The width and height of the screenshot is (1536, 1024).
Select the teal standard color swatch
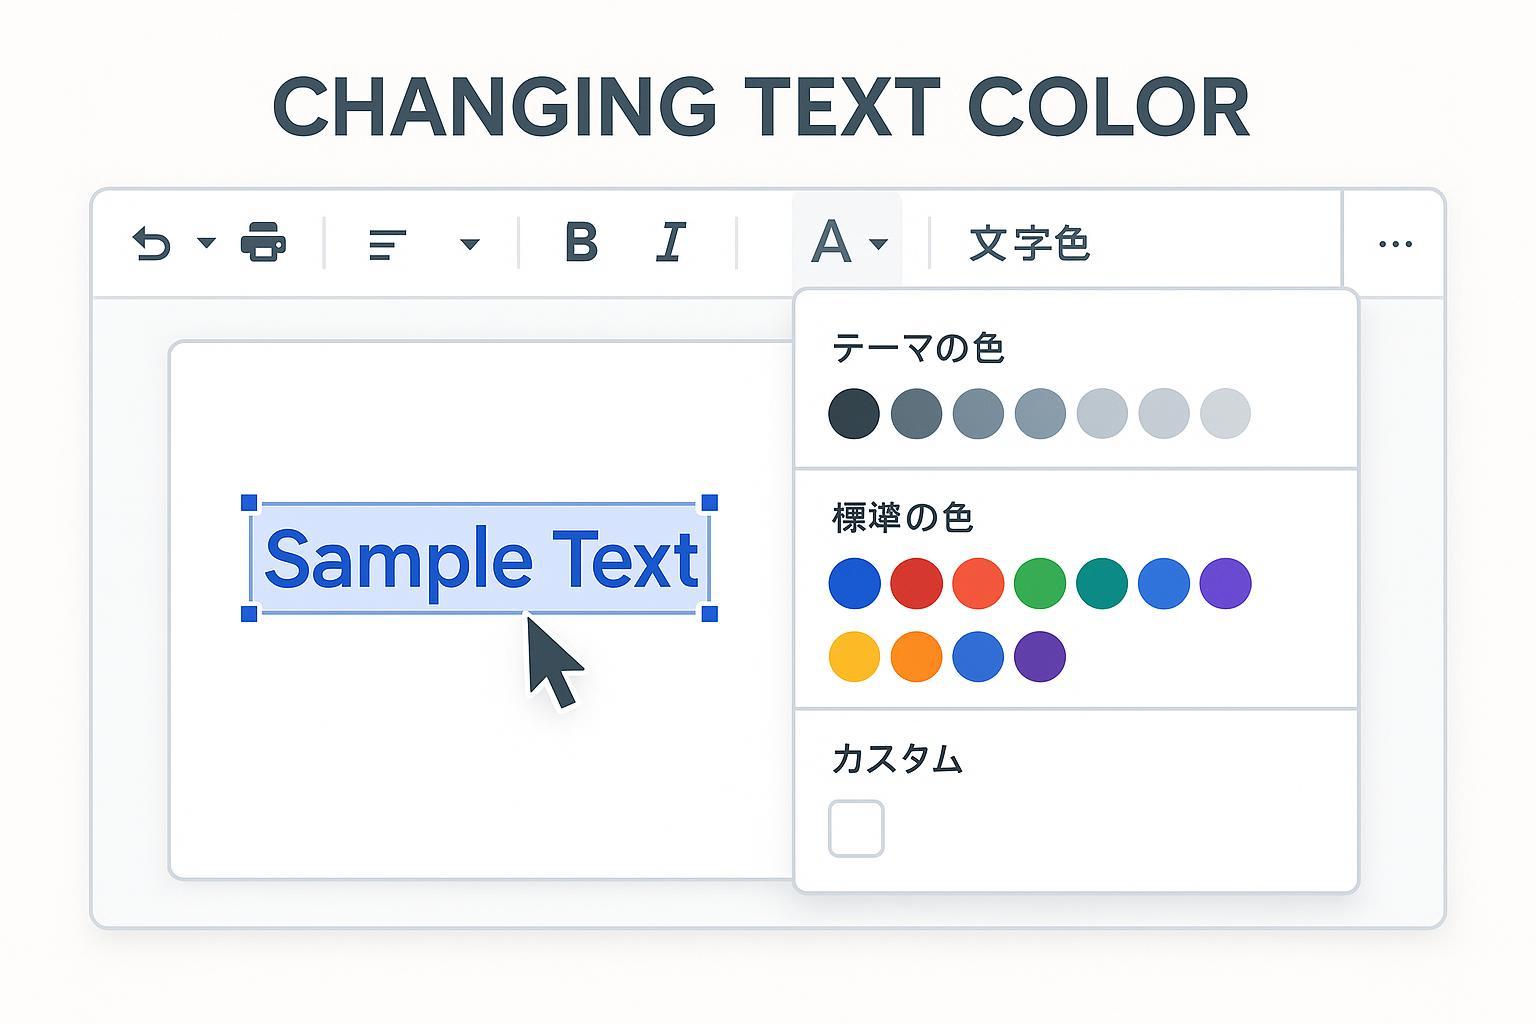[x=1102, y=584]
